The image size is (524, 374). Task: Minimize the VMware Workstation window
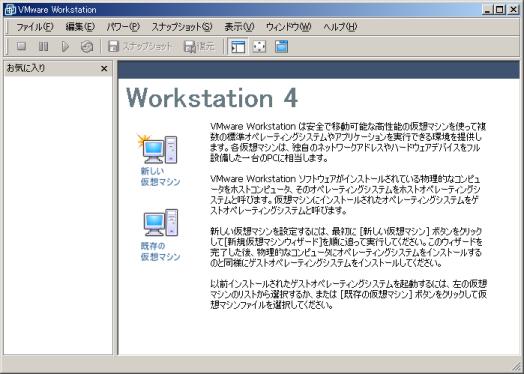[488, 10]
